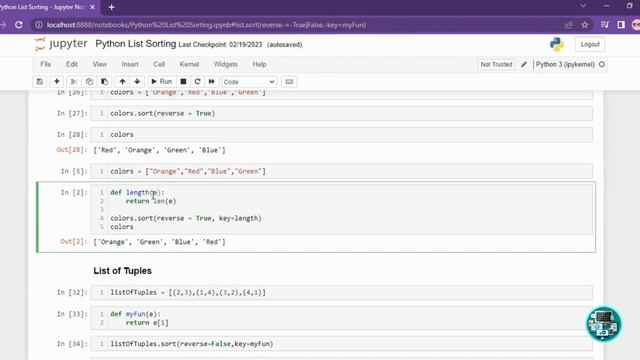Screen dimensions: 640x360
Task: Open the browser side panel icon
Action: coord(621,25)
